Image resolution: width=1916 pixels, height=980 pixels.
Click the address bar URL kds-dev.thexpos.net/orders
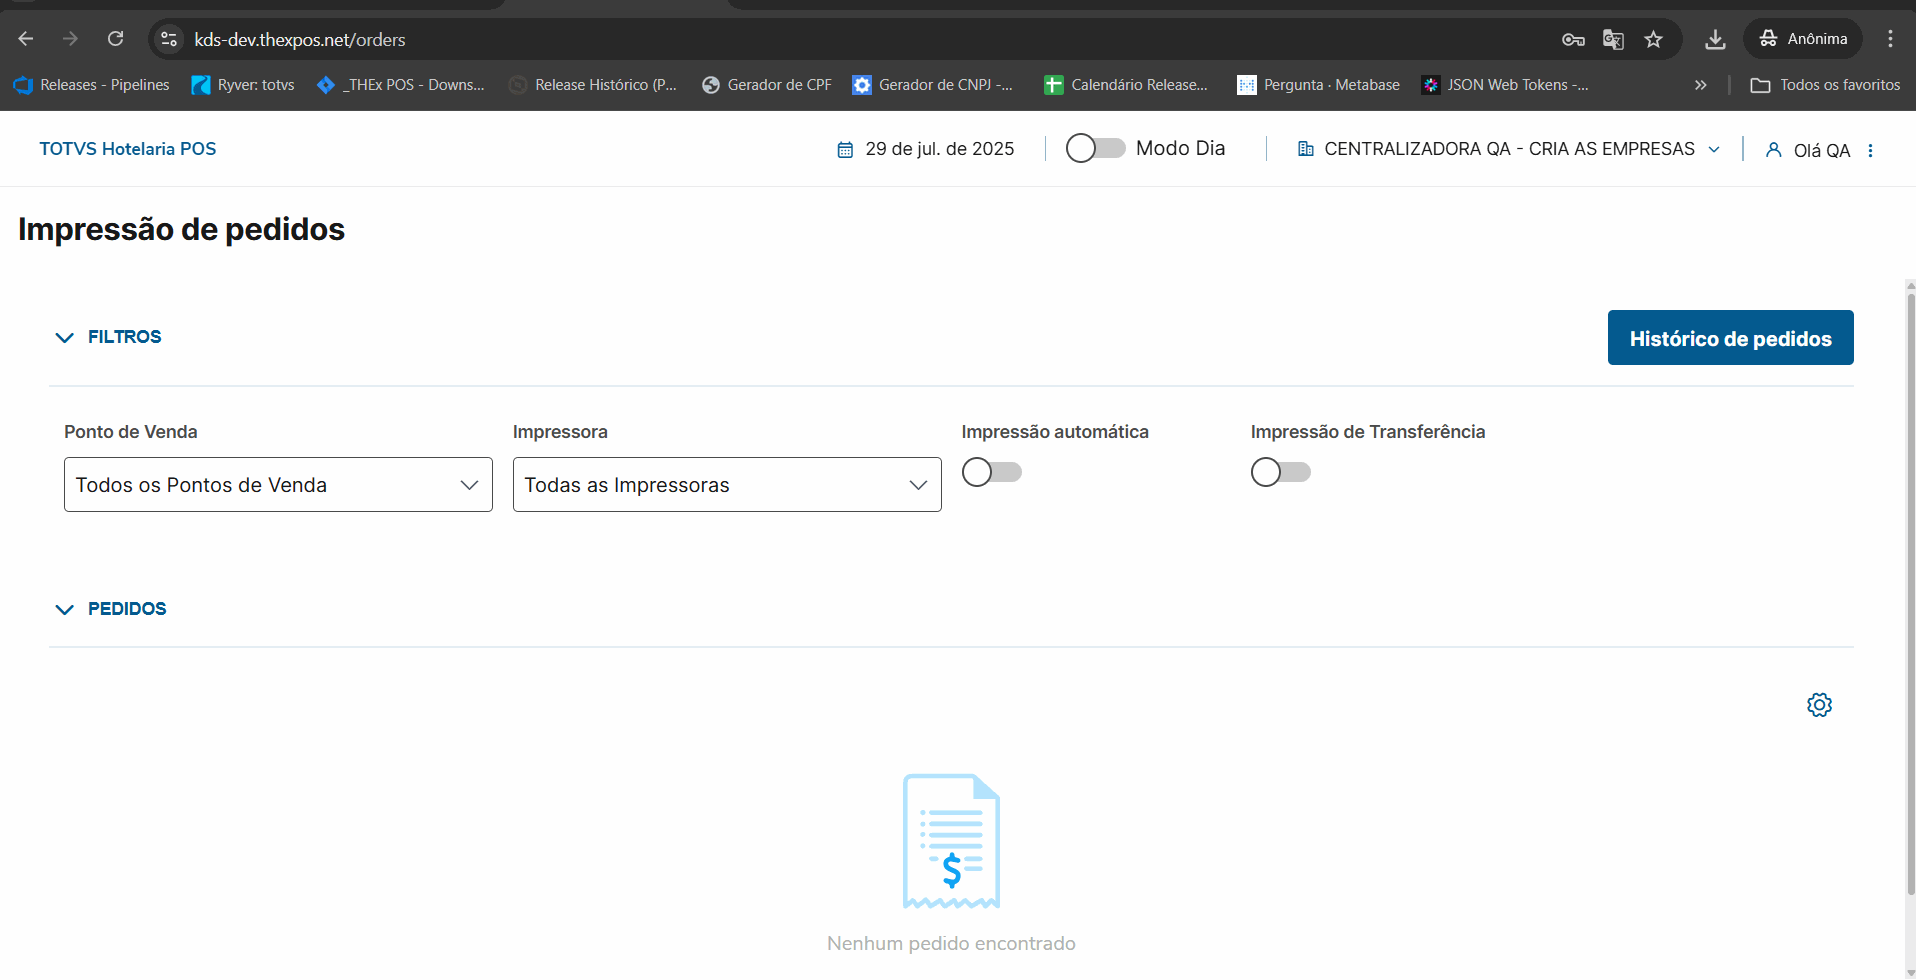[300, 39]
